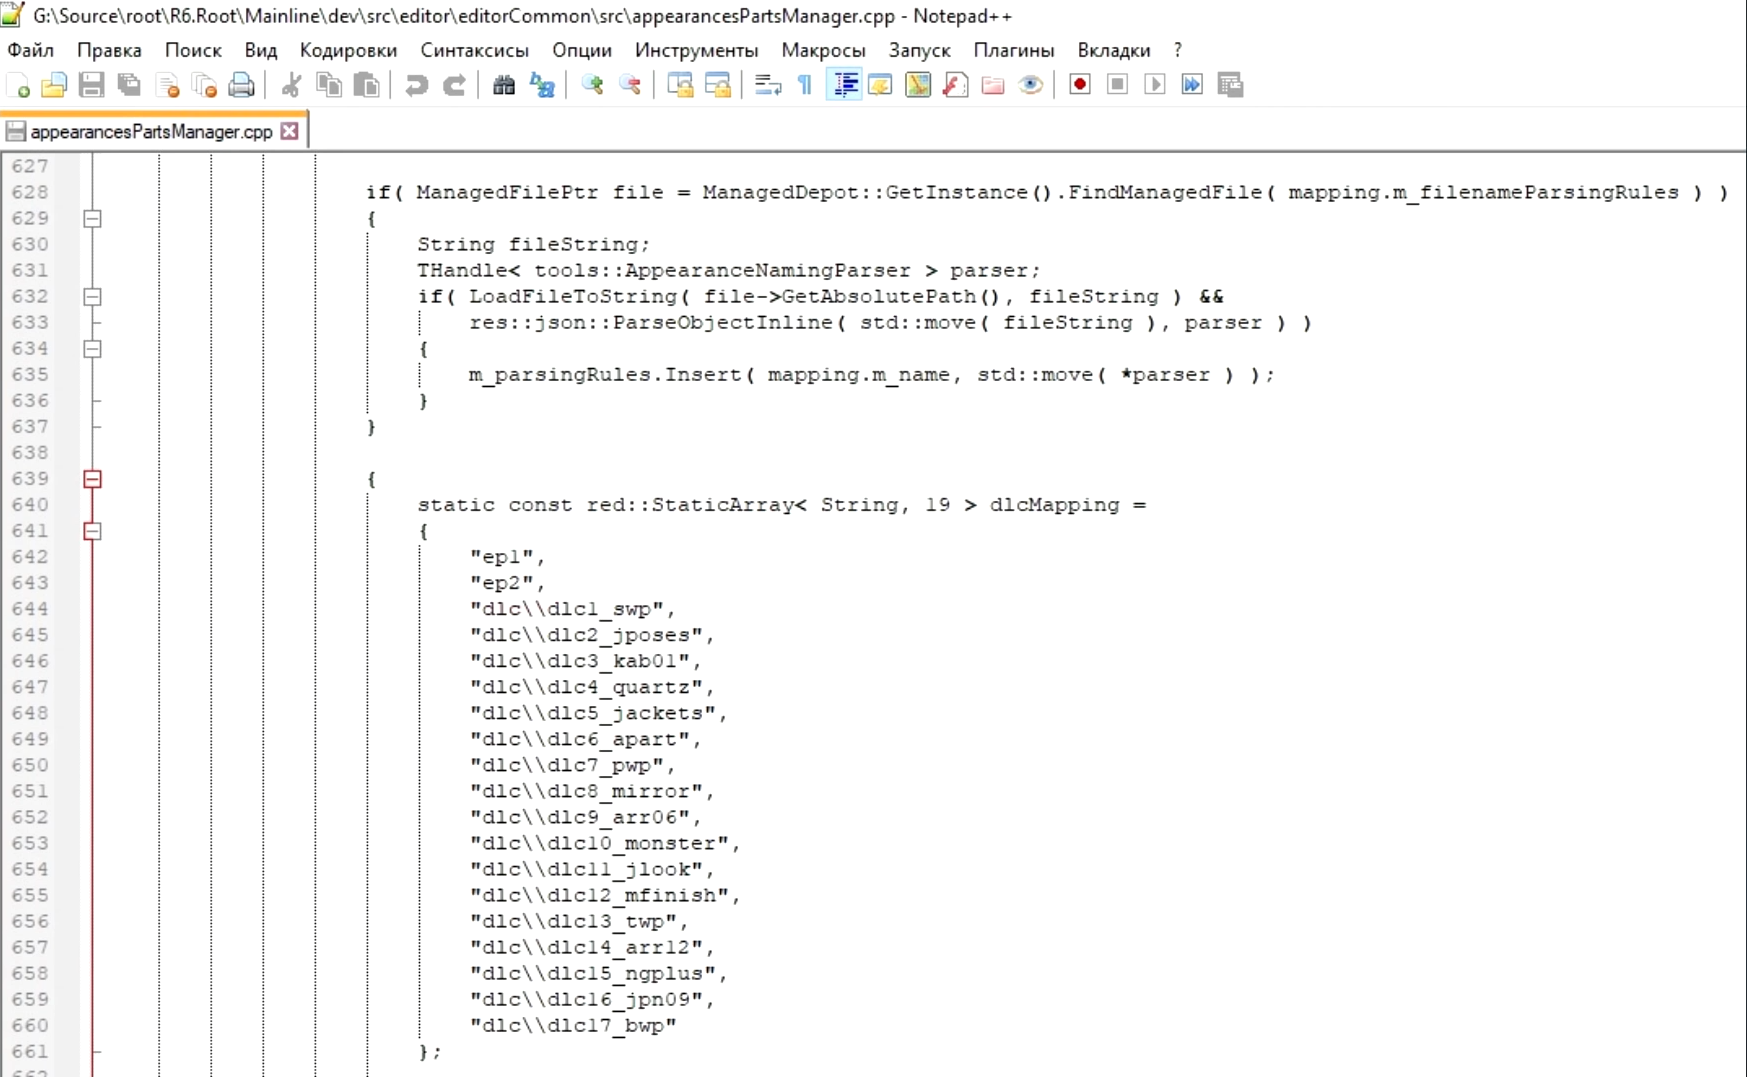
Task: Open the Вкладки menu
Action: point(1114,50)
